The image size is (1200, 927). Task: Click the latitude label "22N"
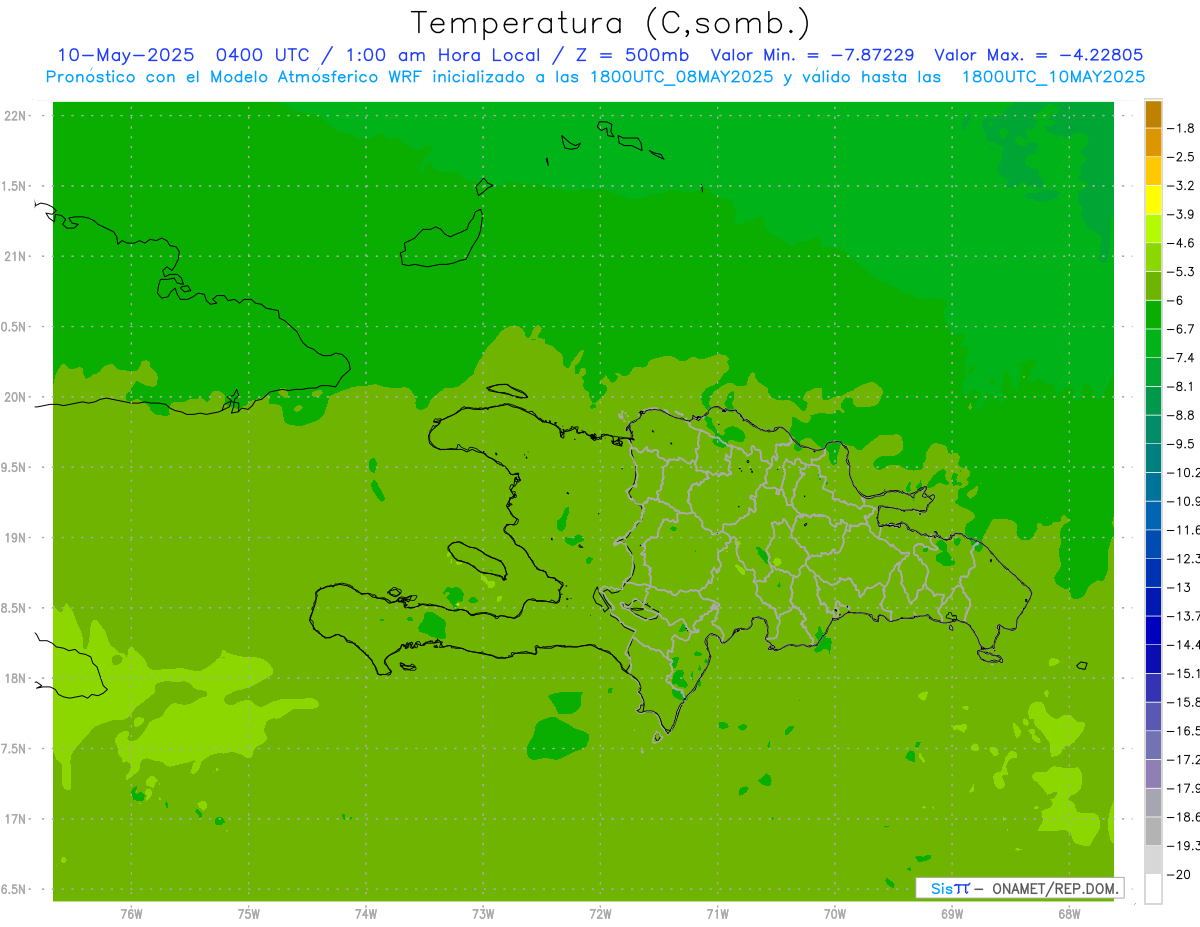pos(17,116)
